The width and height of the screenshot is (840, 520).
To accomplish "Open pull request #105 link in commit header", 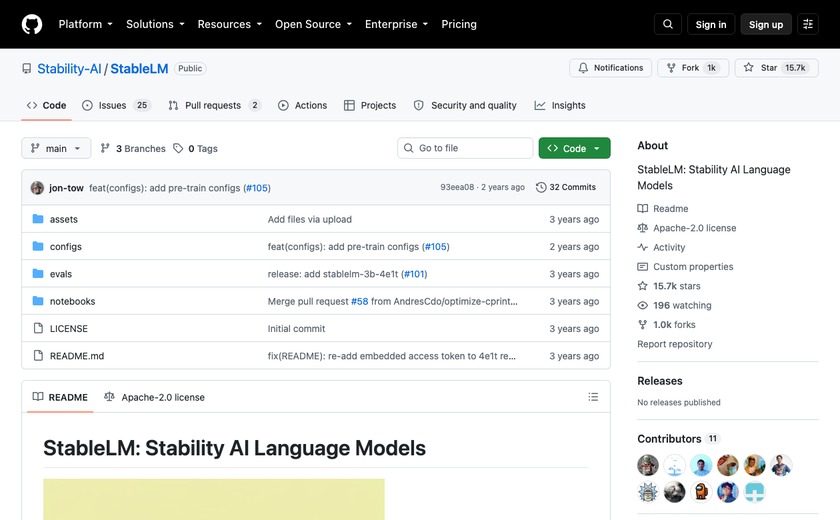I will click(257, 188).
